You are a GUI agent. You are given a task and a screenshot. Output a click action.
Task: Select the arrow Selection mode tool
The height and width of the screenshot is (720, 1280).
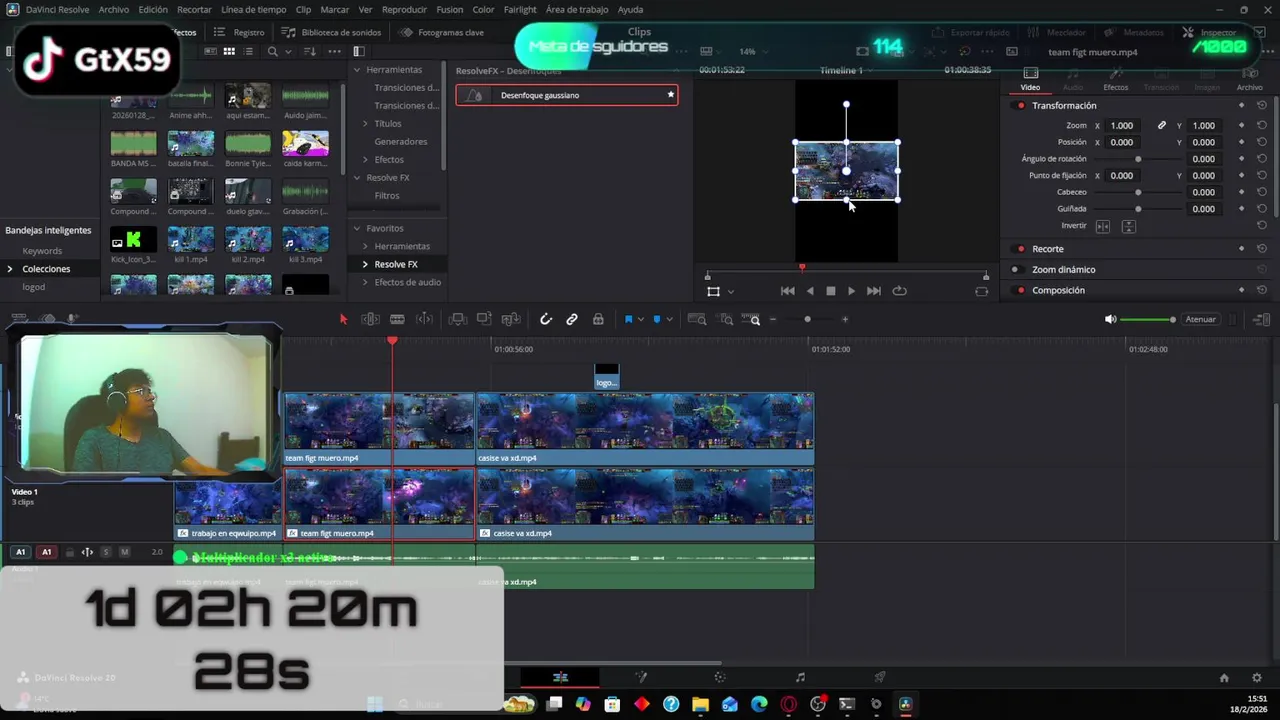coord(343,319)
